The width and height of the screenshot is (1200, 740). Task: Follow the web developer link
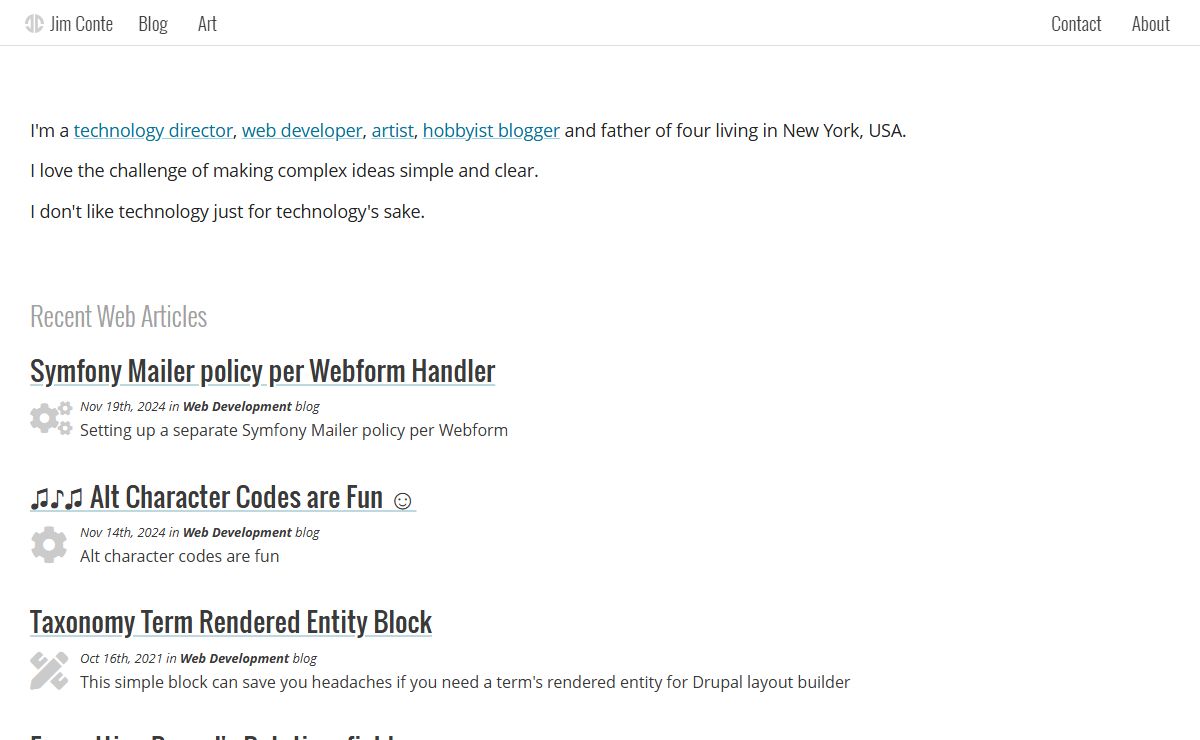[x=302, y=130]
